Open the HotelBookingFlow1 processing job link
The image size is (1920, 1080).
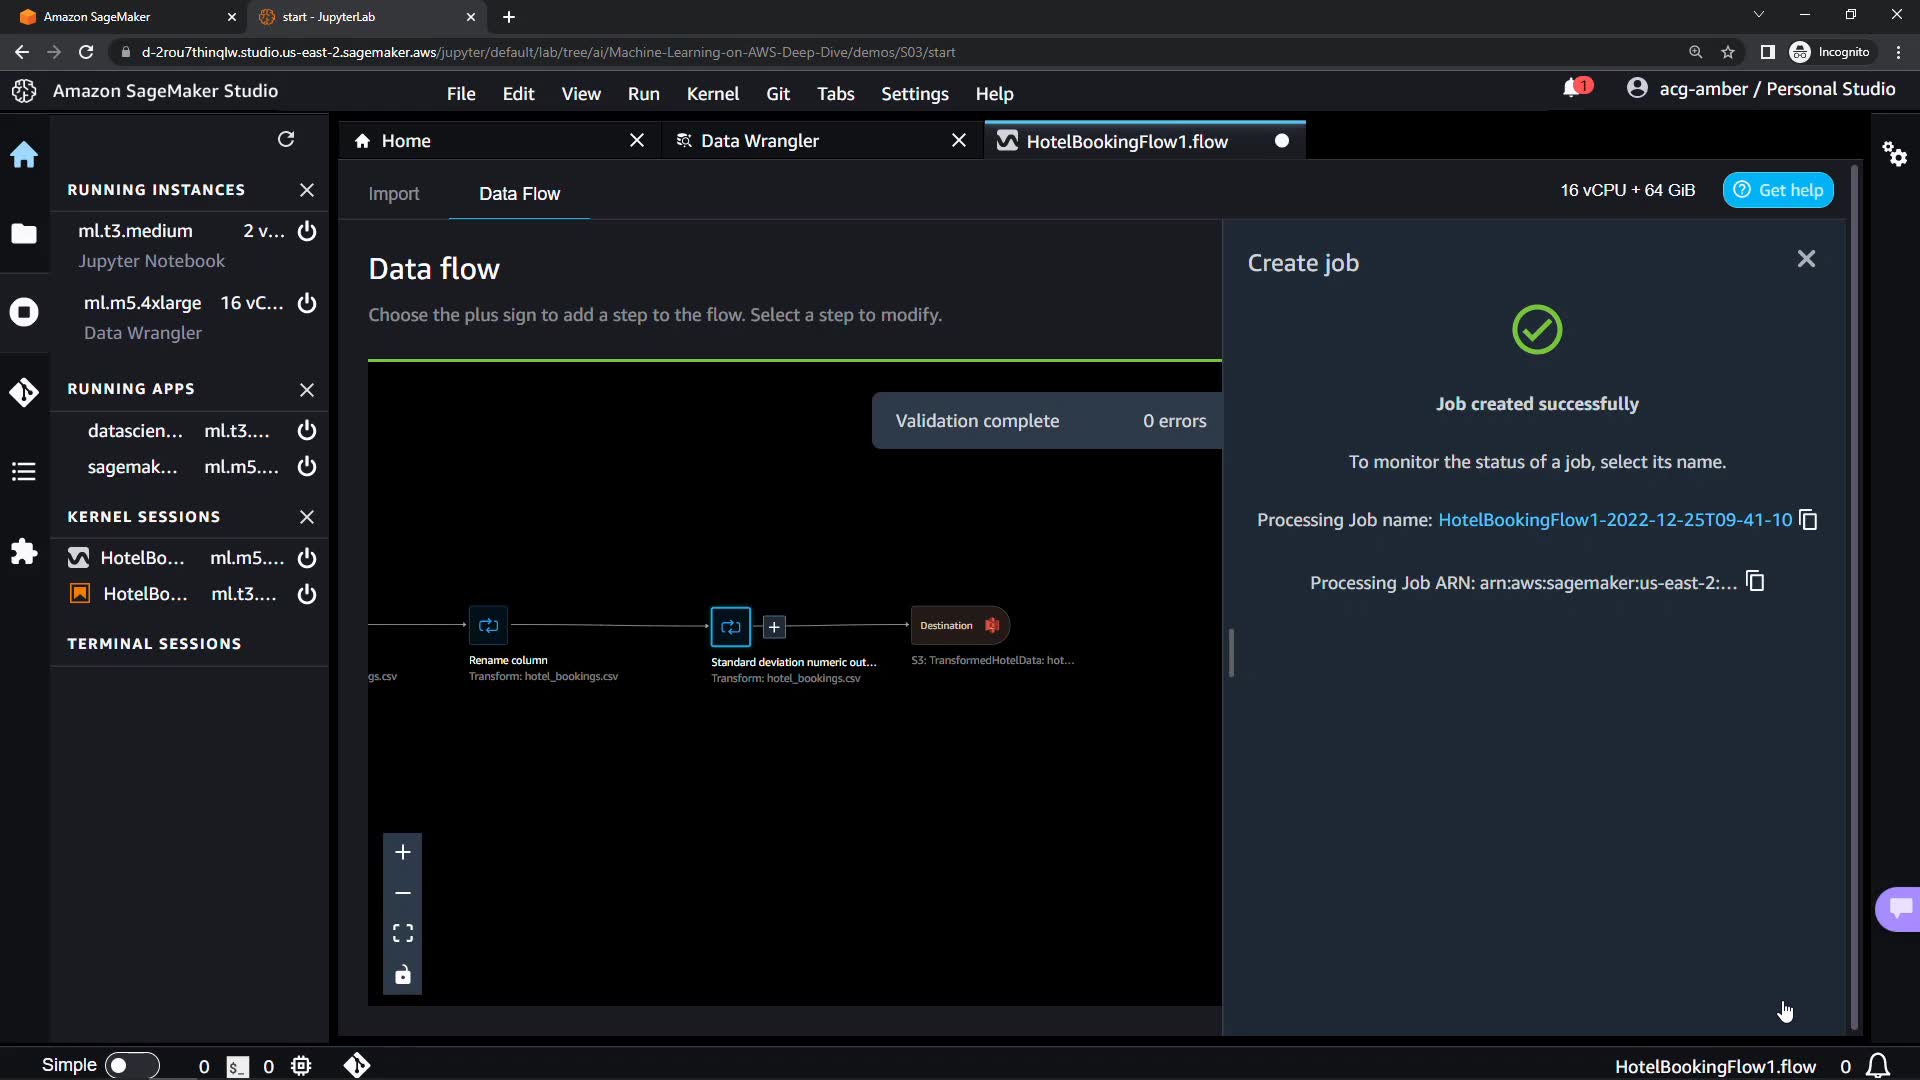point(1614,520)
